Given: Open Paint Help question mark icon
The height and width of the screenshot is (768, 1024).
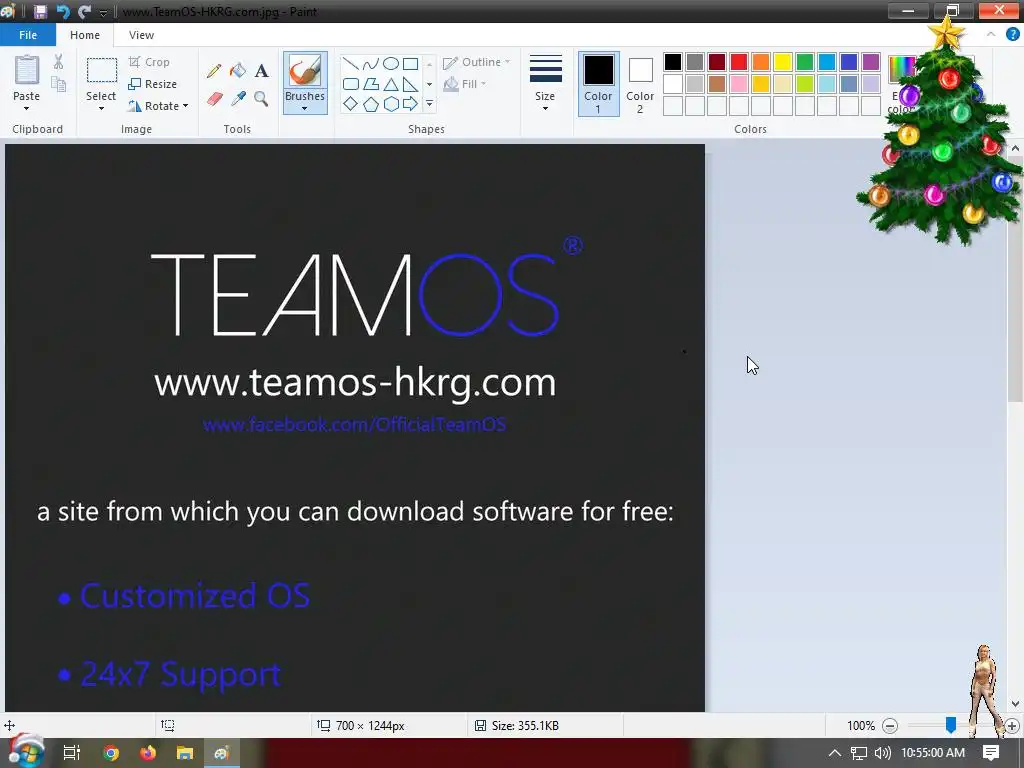Looking at the screenshot, I should tap(1012, 35).
